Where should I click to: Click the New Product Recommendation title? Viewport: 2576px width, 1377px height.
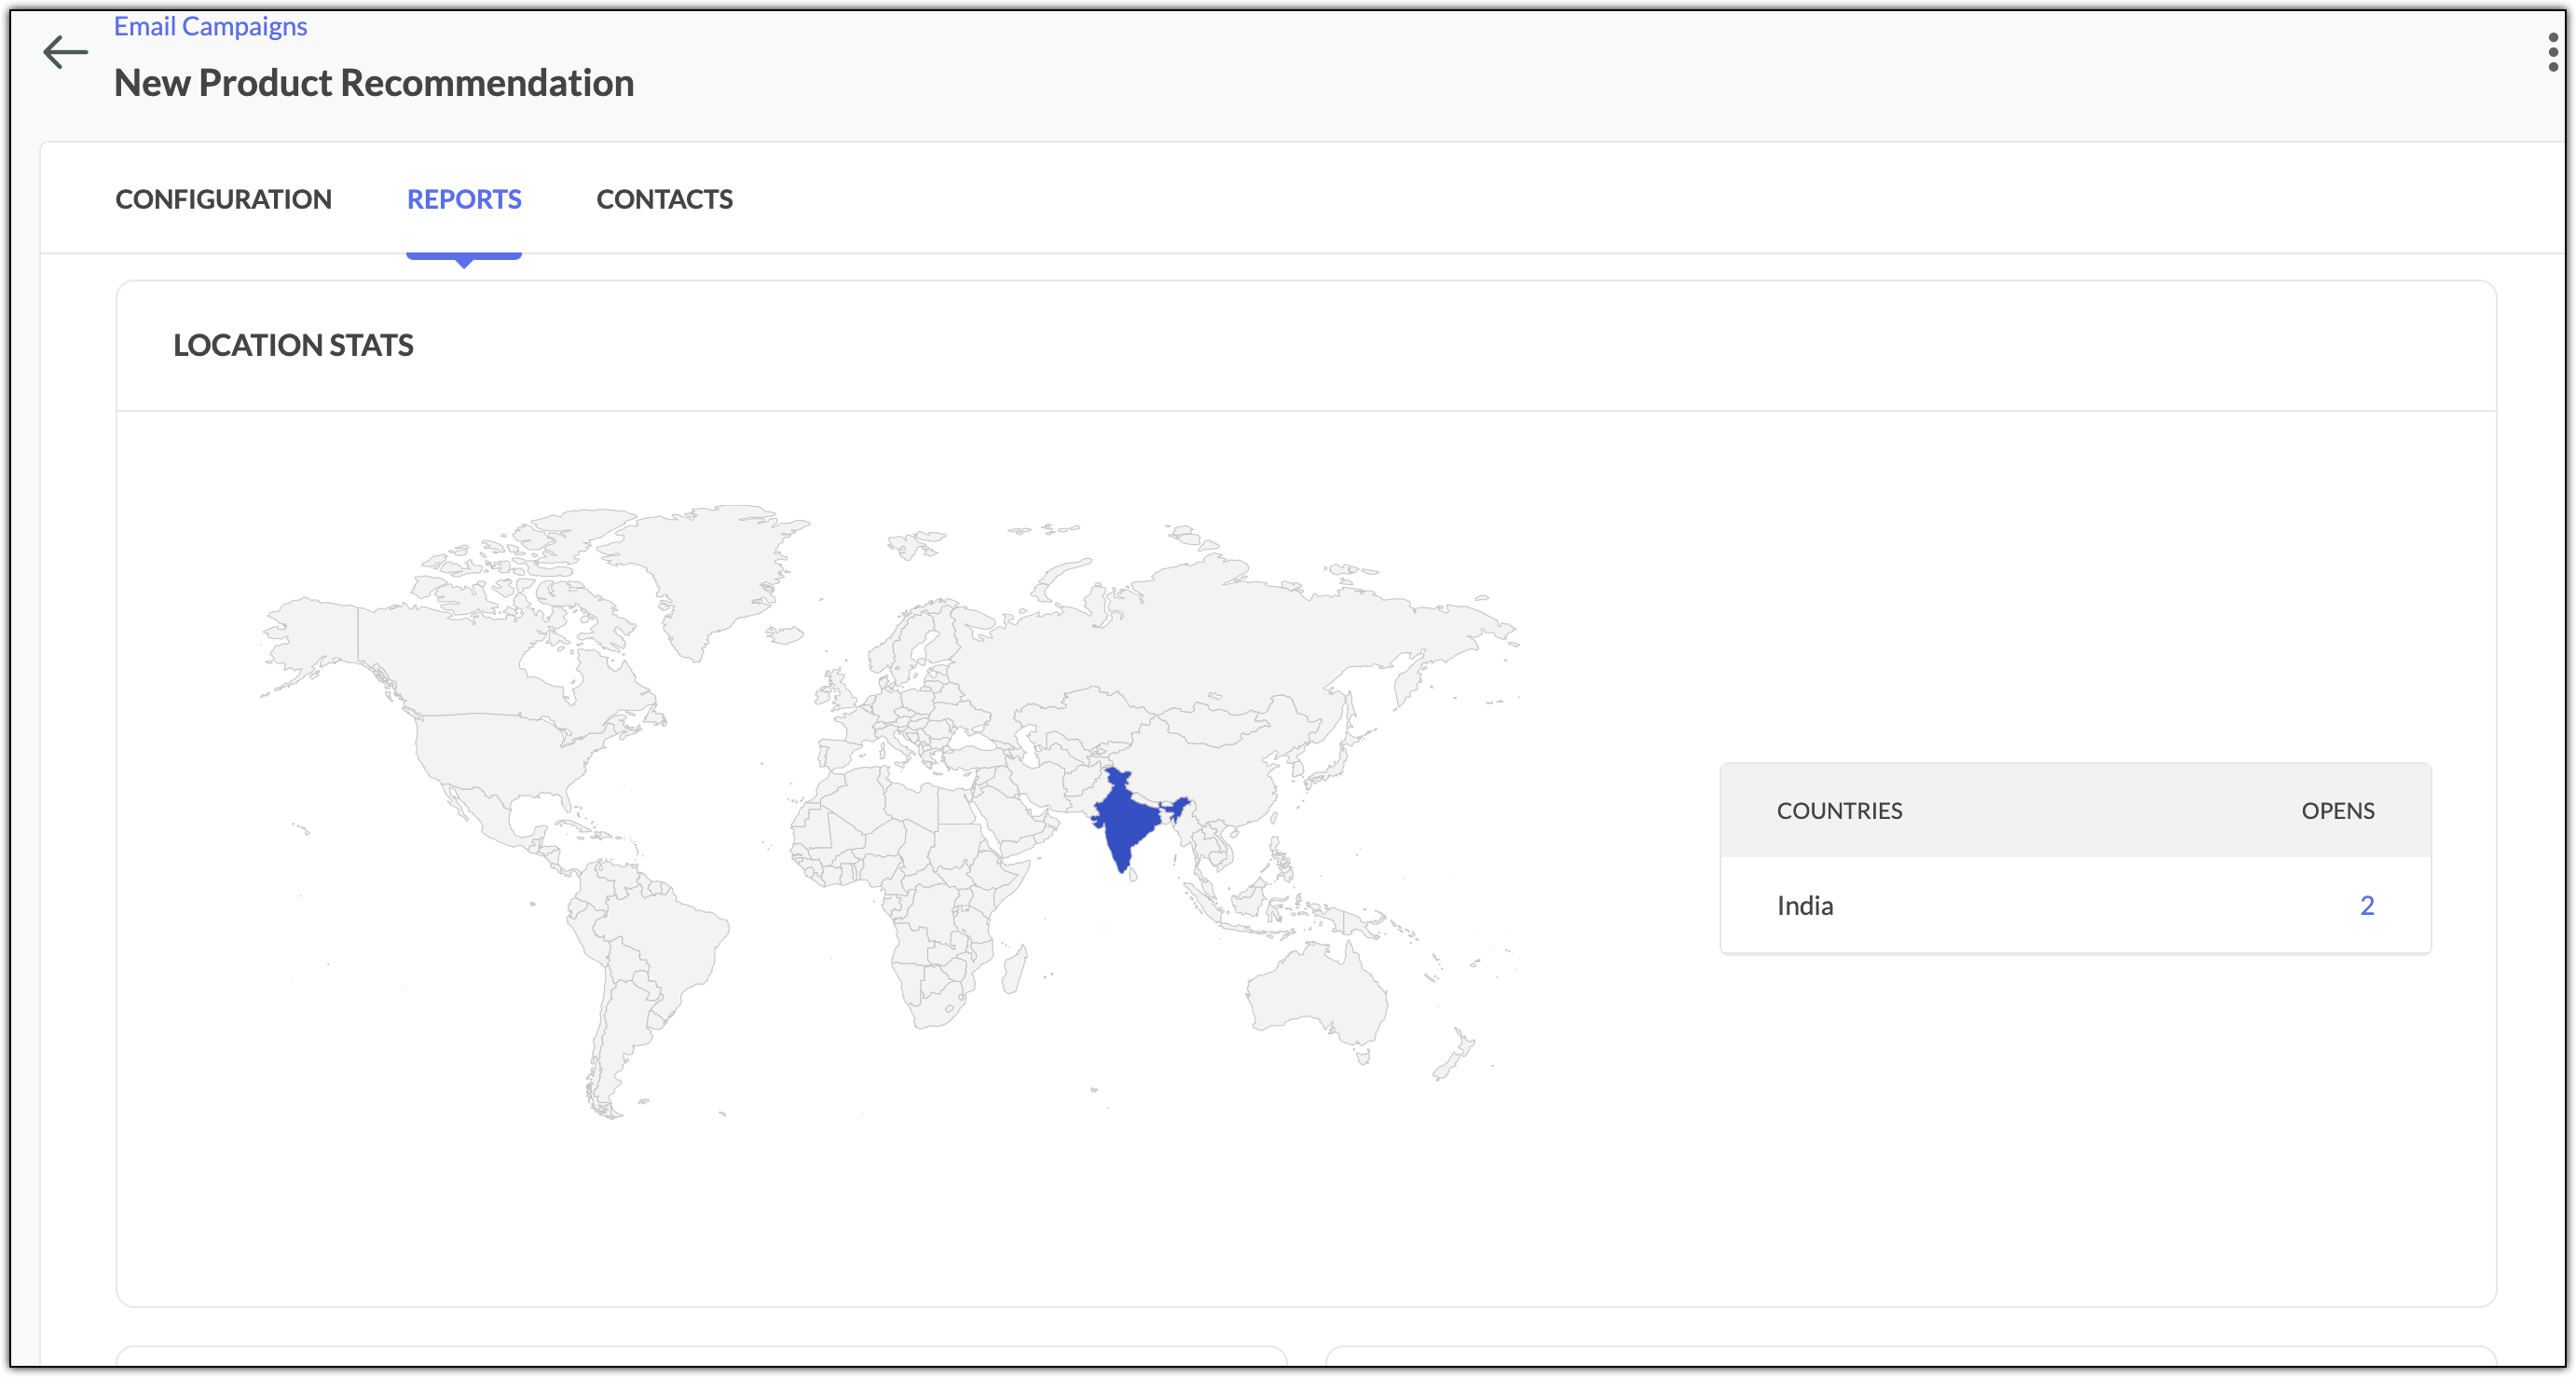374,83
